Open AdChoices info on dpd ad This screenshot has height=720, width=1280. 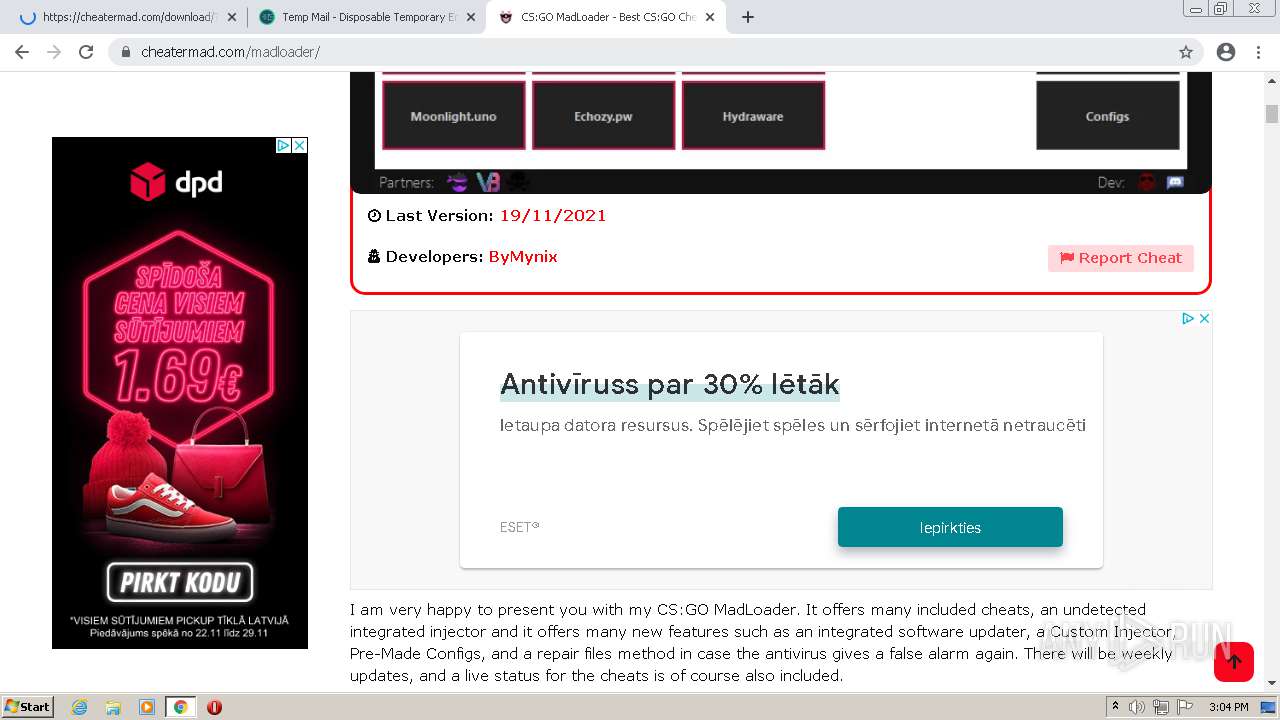[x=283, y=145]
